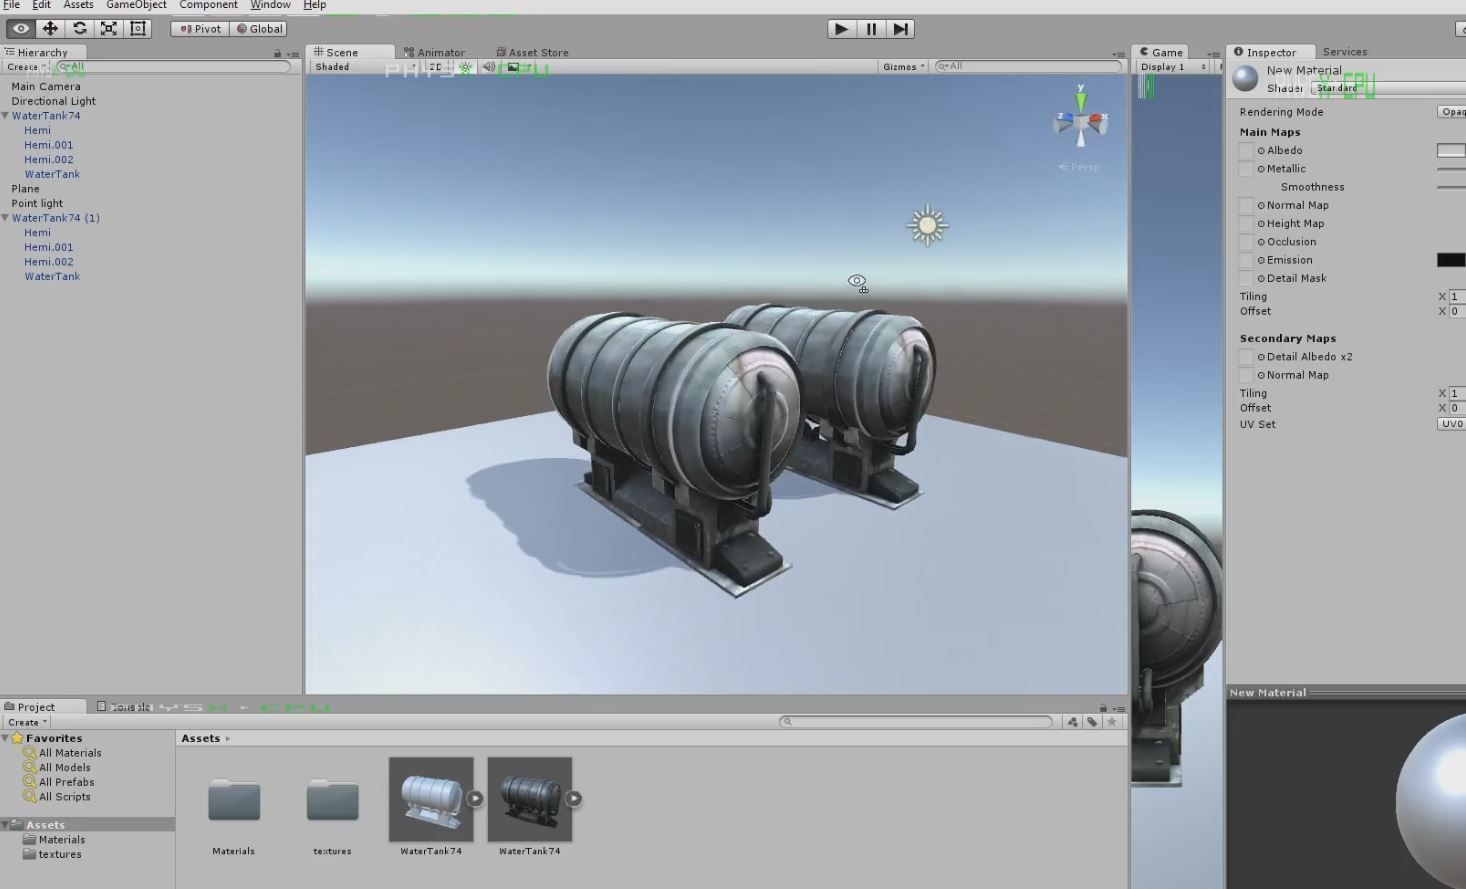This screenshot has height=889, width=1466.
Task: Switch to the Services tab
Action: 1345,52
